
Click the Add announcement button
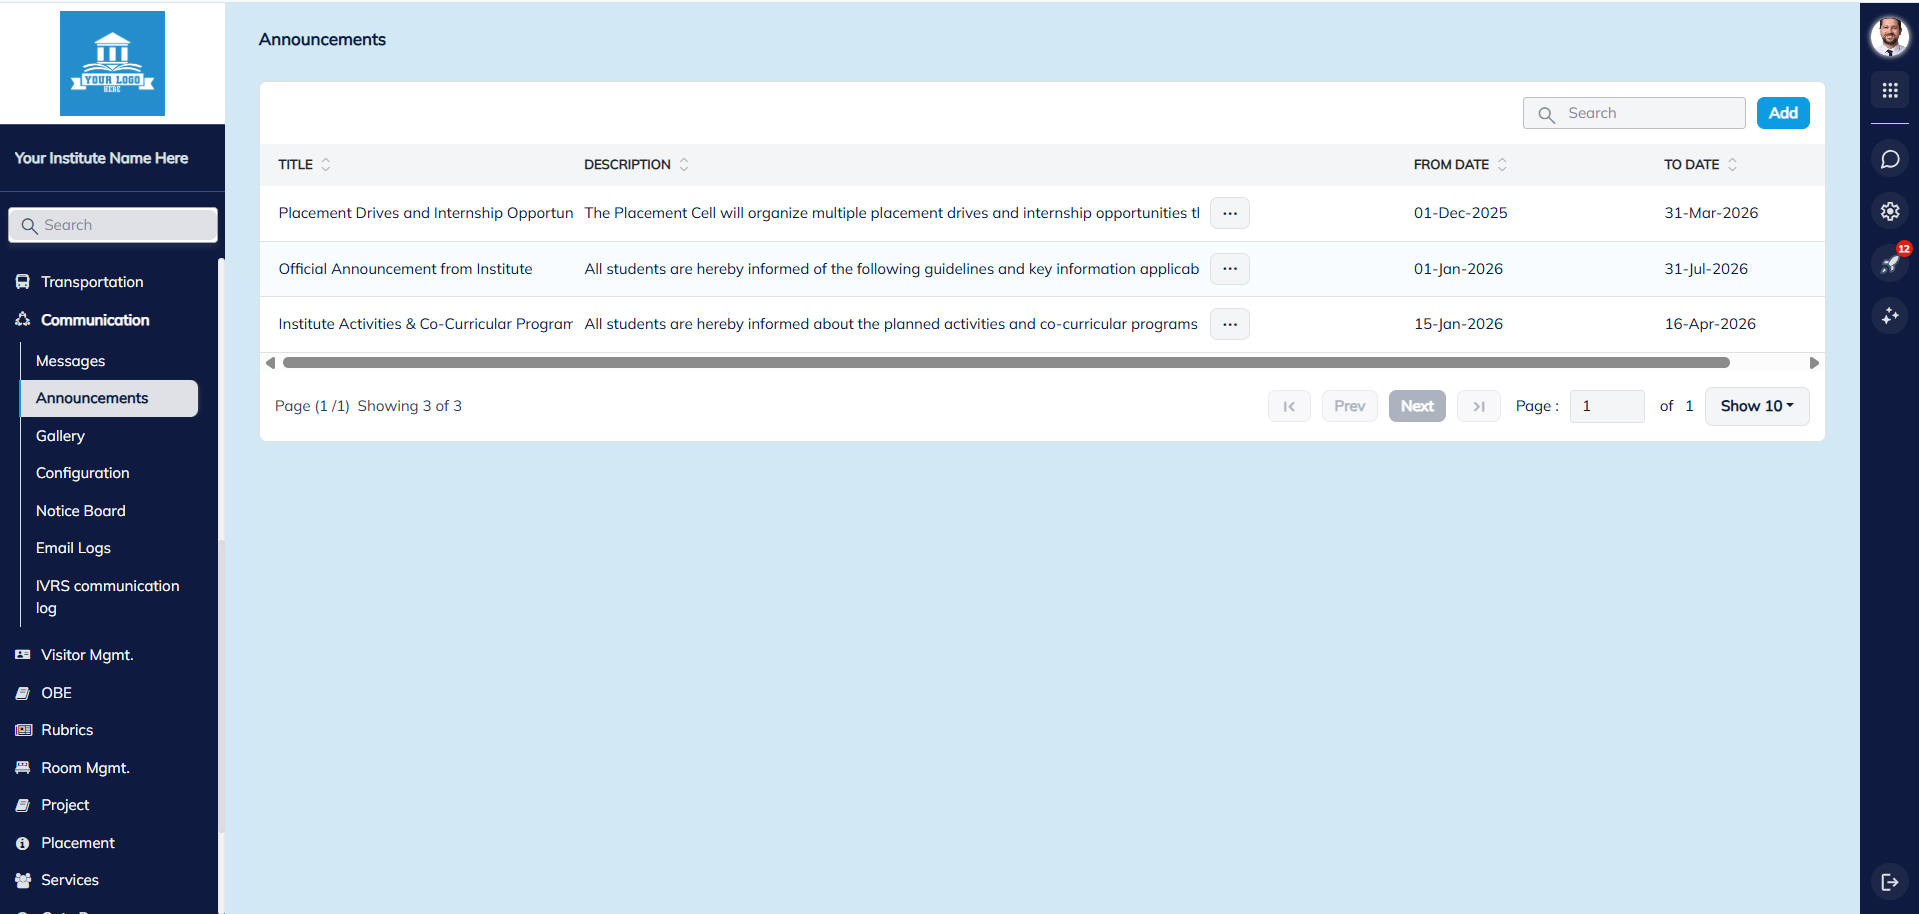[1782, 113]
